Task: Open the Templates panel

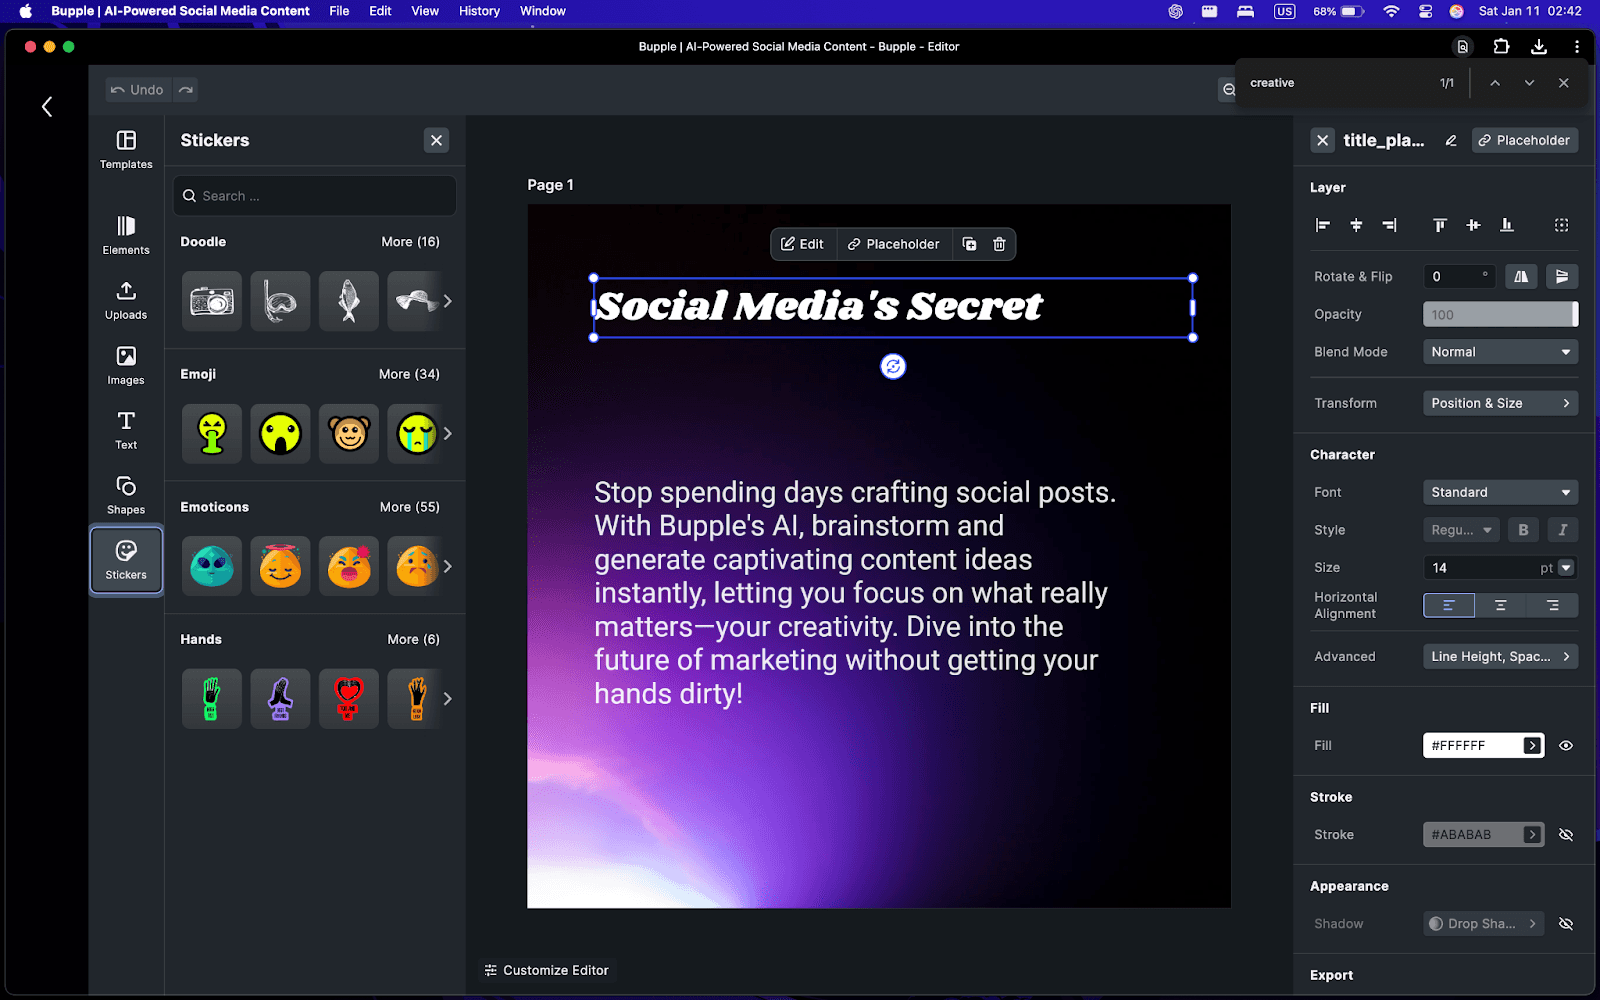Action: [126, 150]
